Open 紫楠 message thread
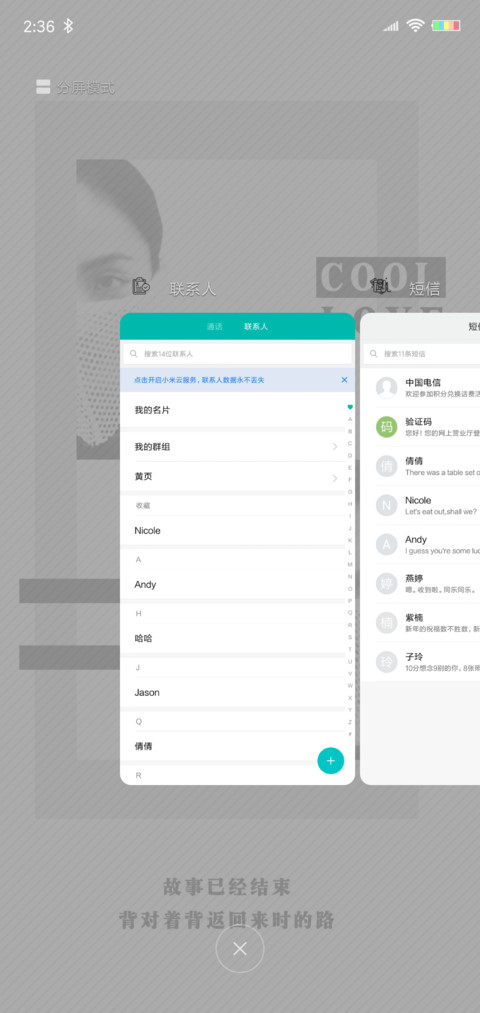 pos(421,623)
